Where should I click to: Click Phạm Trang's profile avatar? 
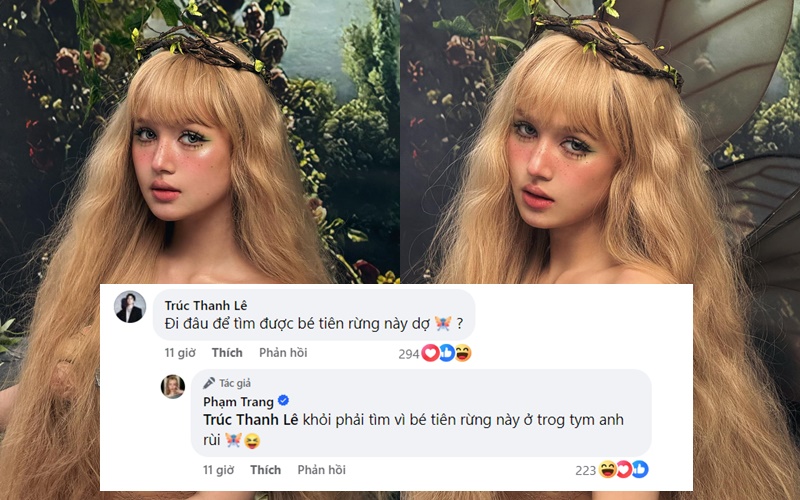(x=173, y=387)
